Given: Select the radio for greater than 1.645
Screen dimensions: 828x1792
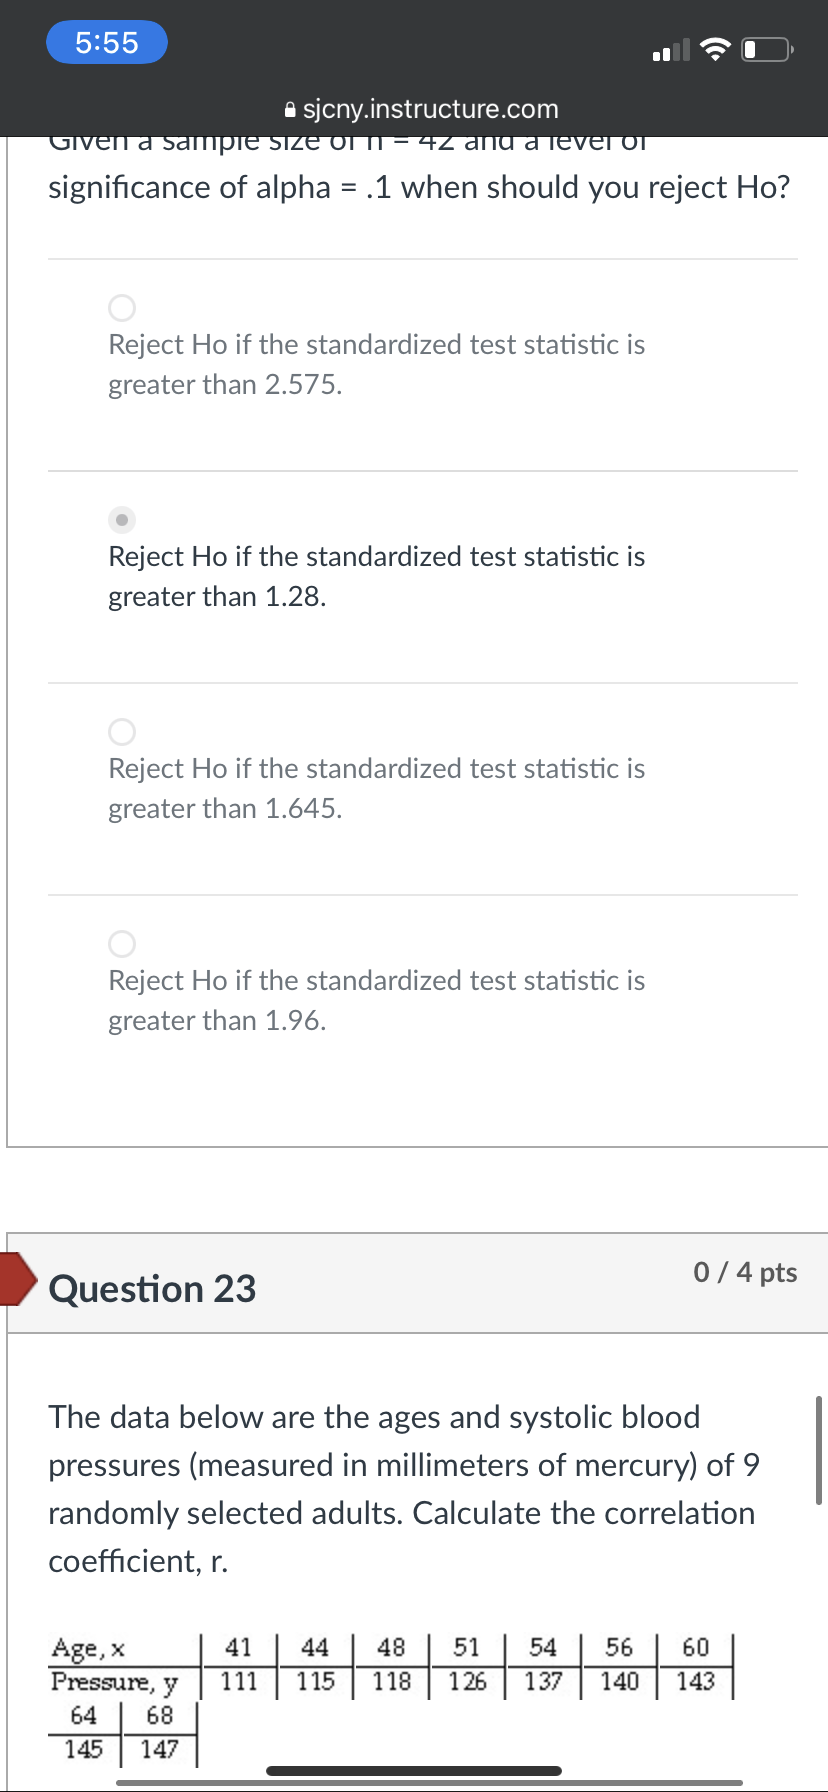Looking at the screenshot, I should [x=122, y=732].
